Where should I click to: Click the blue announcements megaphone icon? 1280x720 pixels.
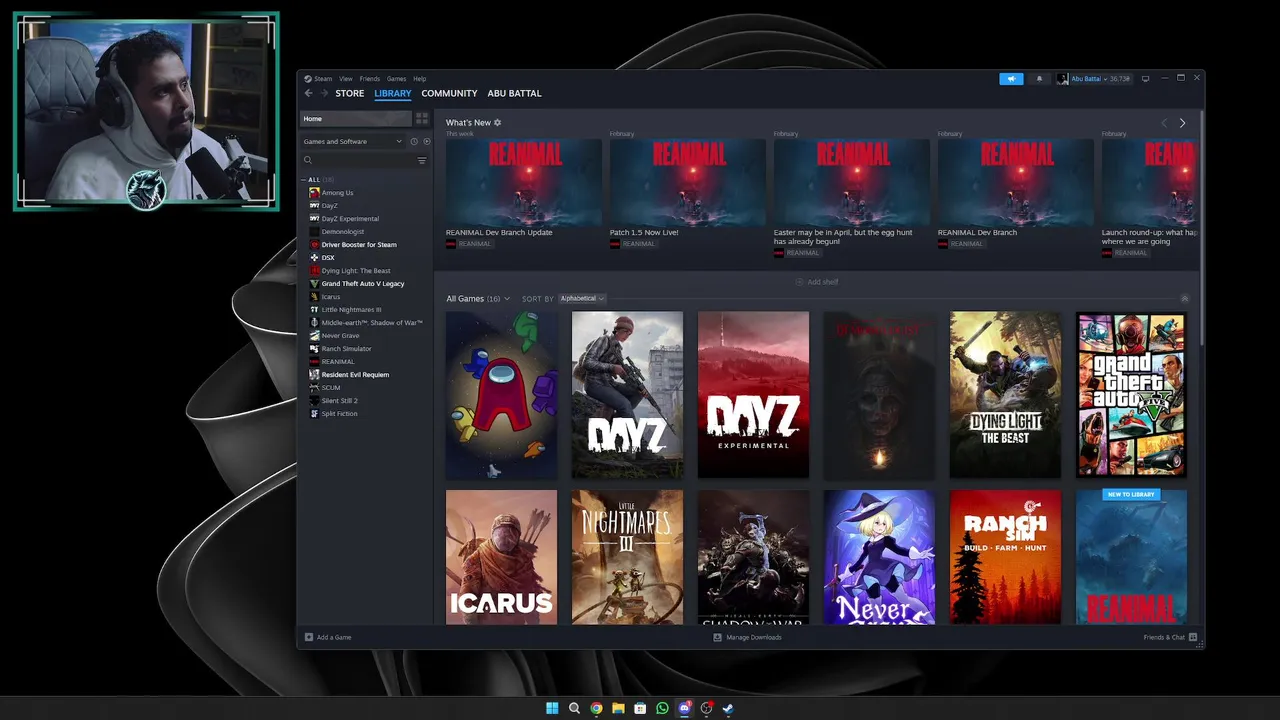[x=1011, y=79]
